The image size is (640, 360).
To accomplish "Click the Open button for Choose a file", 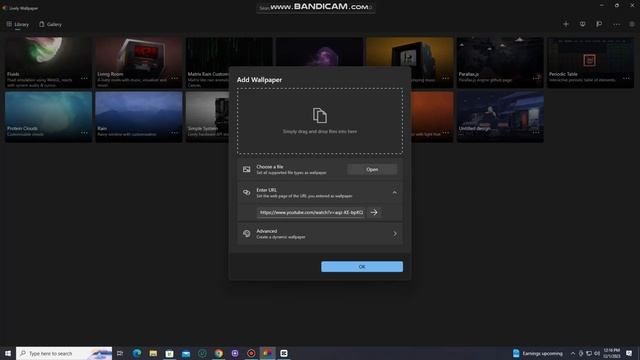I will click(372, 169).
